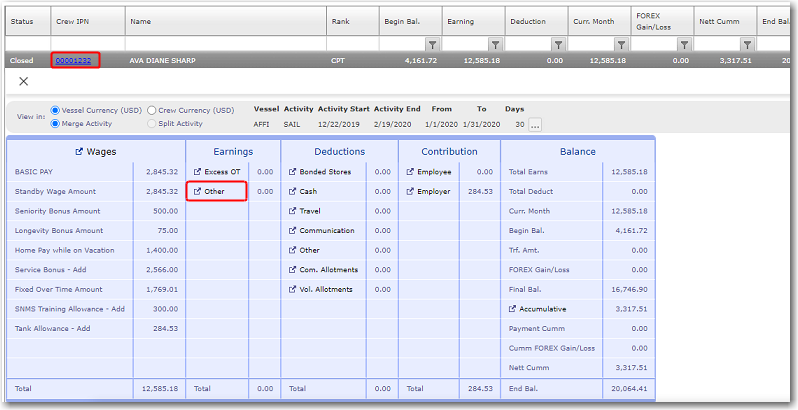Screen dimensions: 798x410
Task: Open filter menu for Nett Cumm column
Action: click(747, 45)
